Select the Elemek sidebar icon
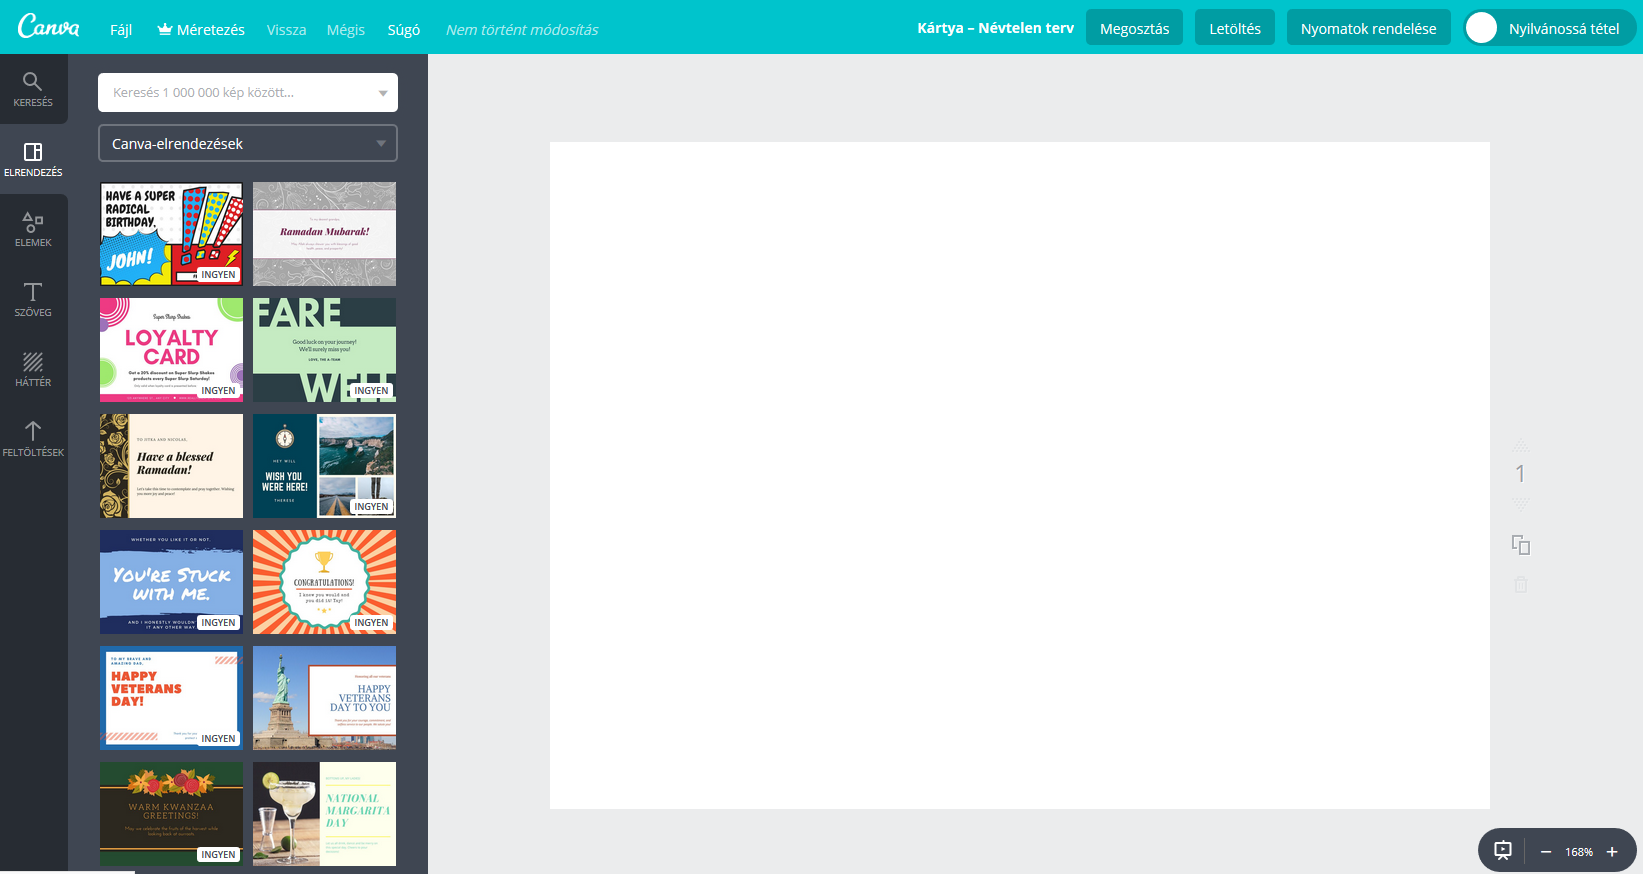The image size is (1643, 874). [33, 229]
